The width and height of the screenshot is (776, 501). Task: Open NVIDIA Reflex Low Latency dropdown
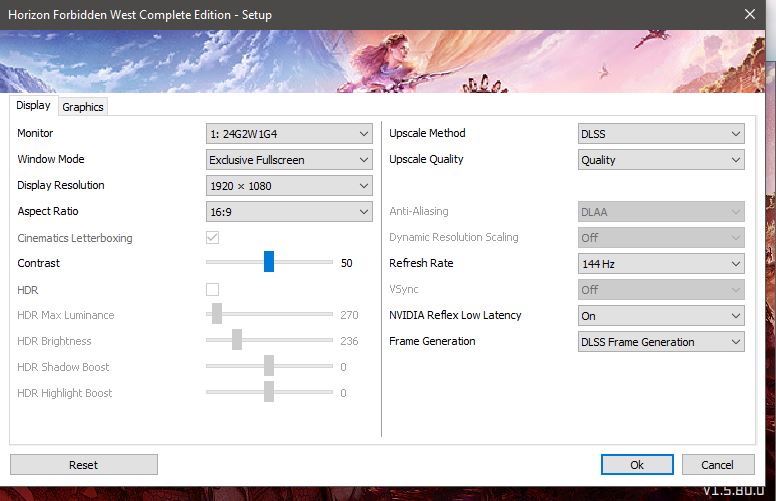661,316
